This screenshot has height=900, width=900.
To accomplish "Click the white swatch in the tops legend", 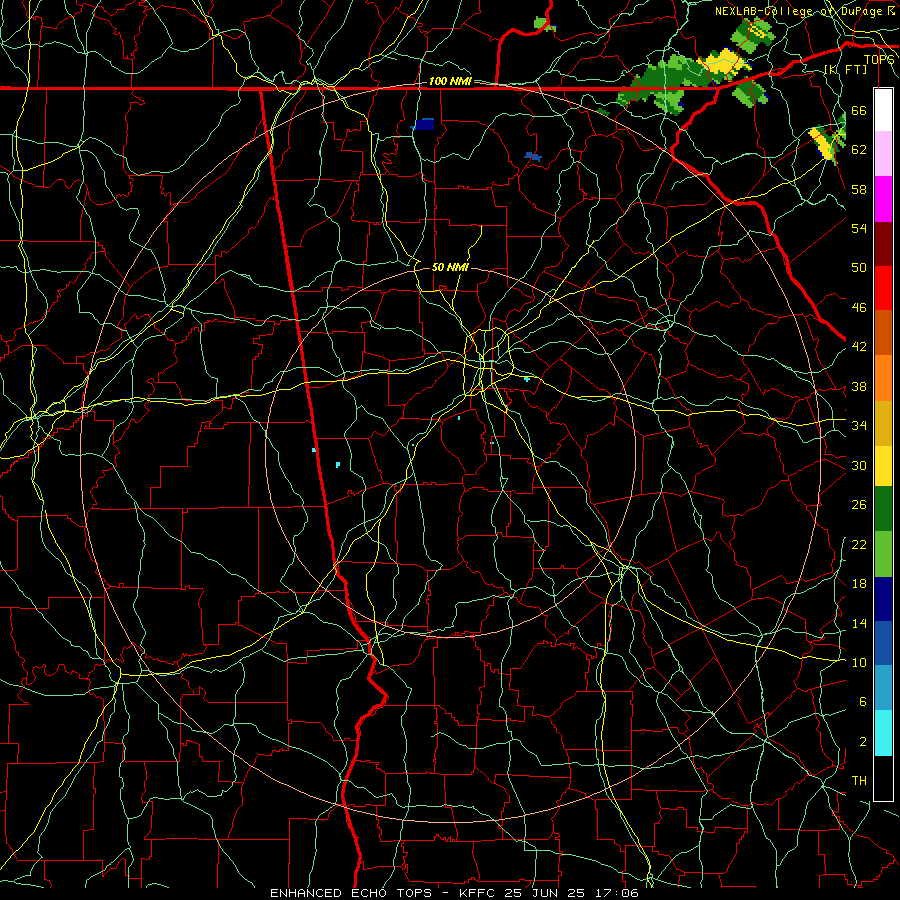I will coord(883,110).
